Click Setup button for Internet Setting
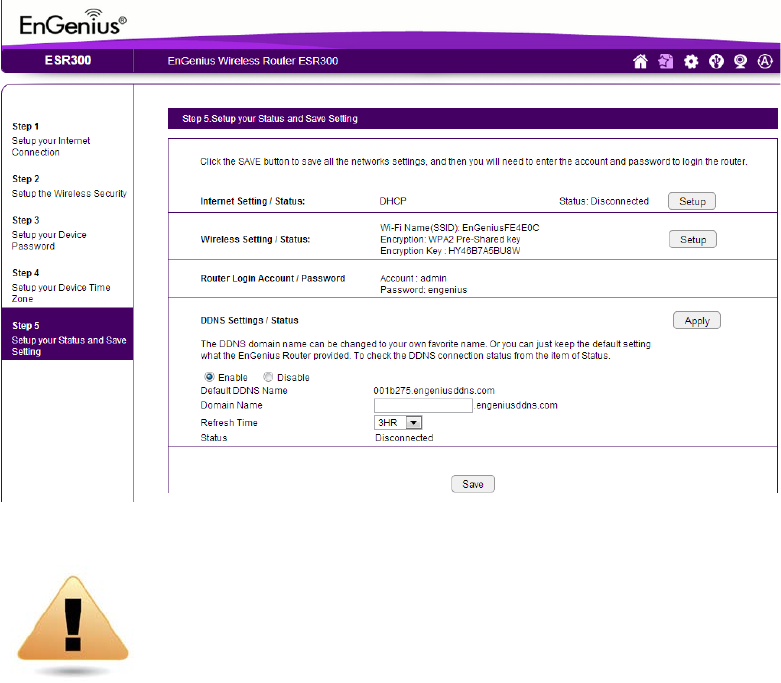The image size is (781, 683). [x=692, y=201]
